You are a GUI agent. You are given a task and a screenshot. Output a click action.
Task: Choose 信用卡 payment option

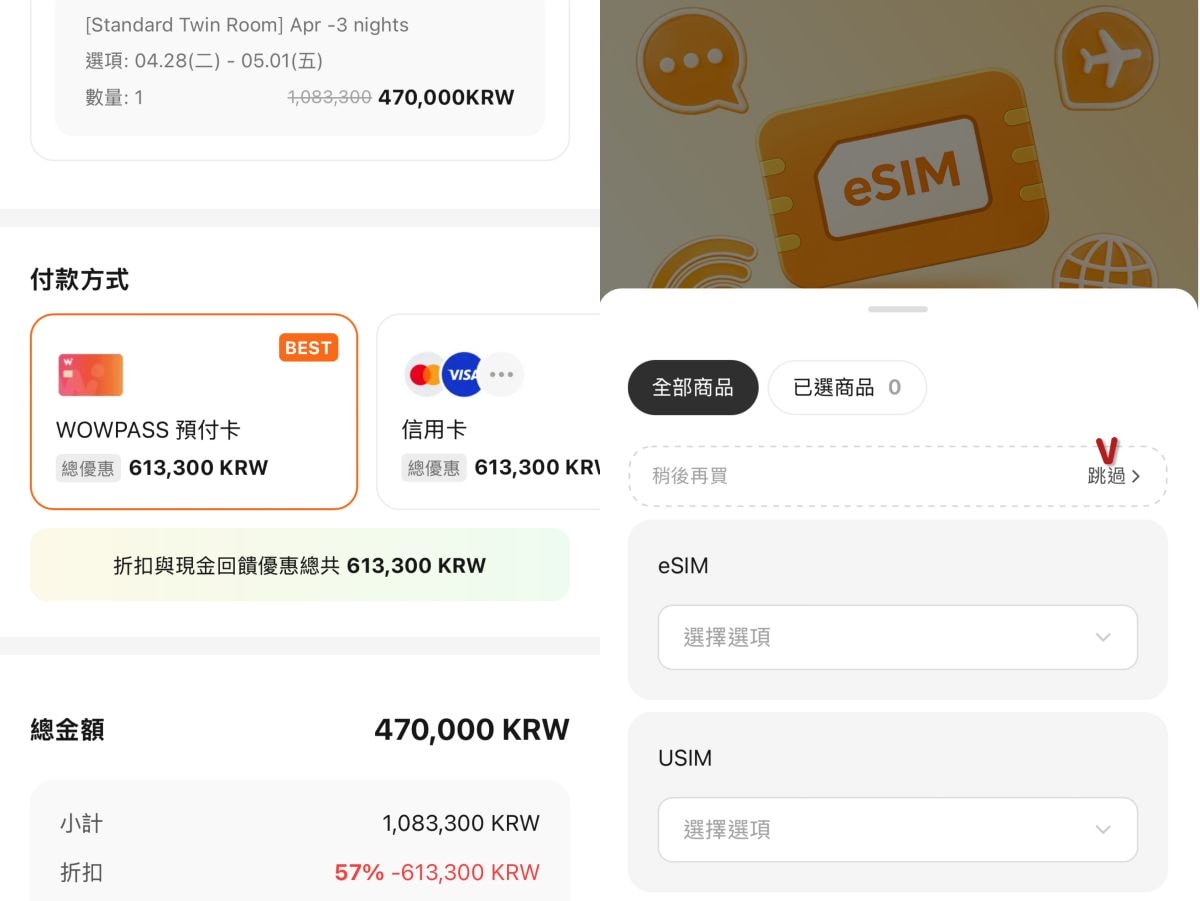488,412
